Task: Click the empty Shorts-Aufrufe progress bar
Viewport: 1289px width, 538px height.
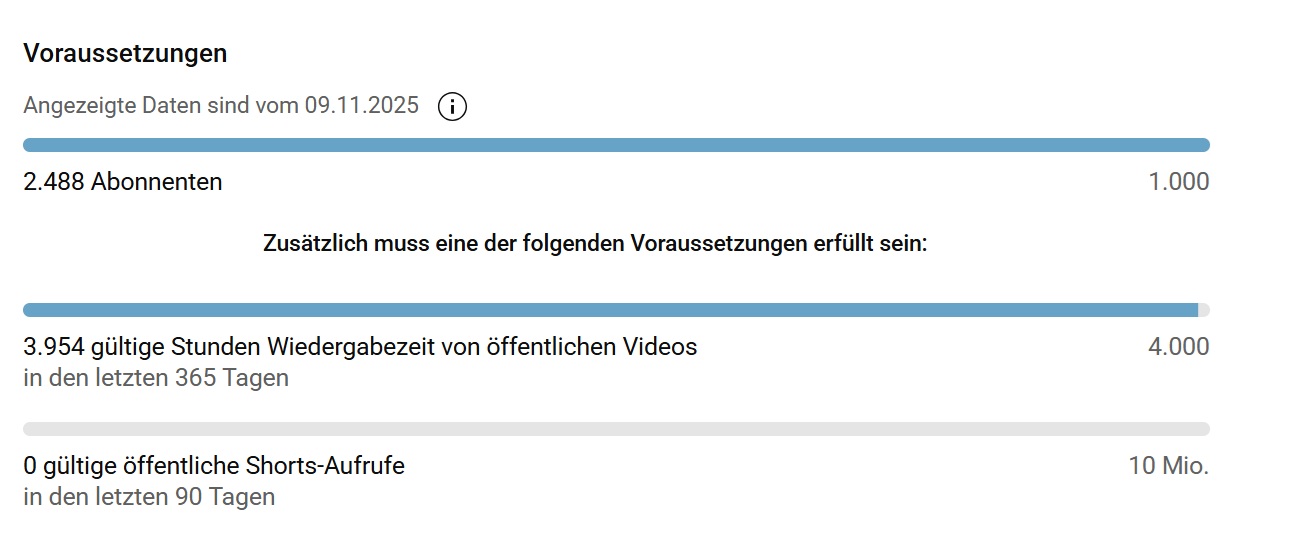Action: tap(615, 429)
